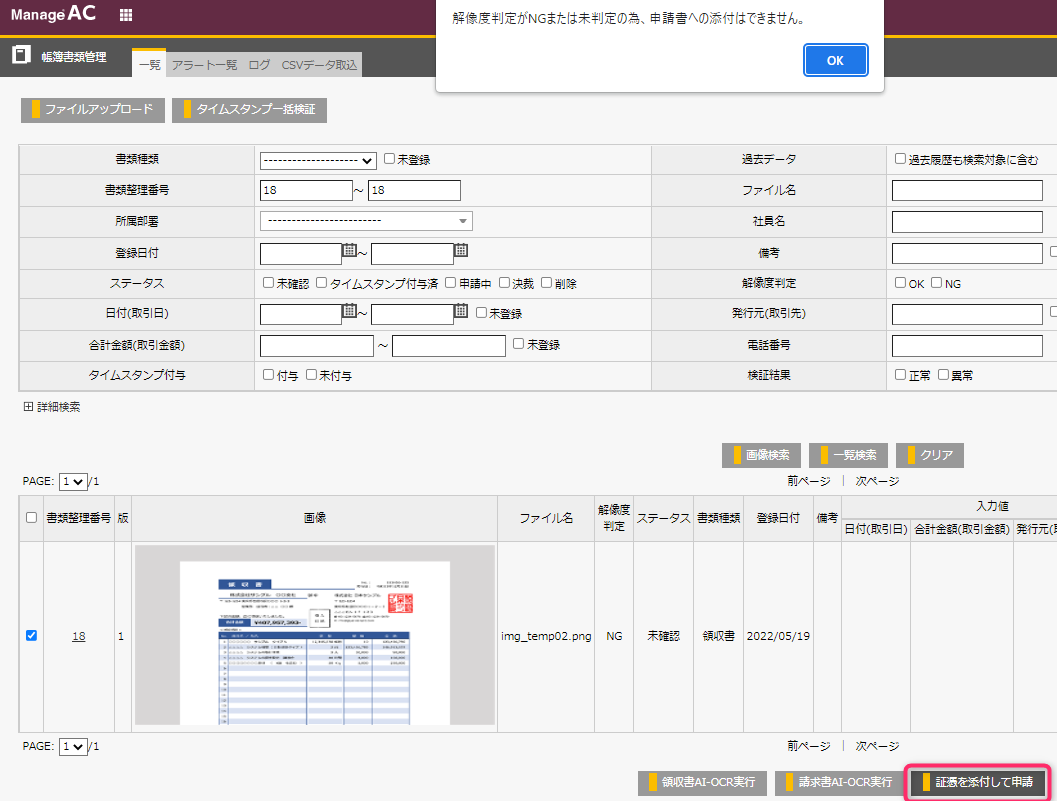Switch to the CSVデータ取込 tab
Viewport: 1057px width, 801px height.
319,65
